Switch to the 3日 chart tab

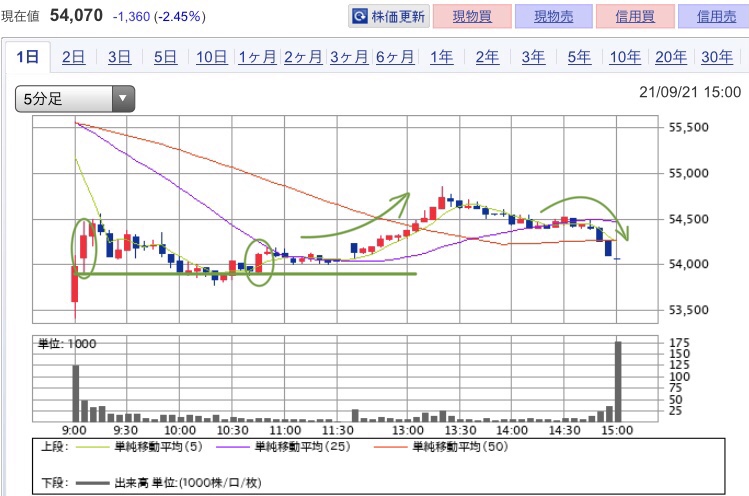point(119,58)
